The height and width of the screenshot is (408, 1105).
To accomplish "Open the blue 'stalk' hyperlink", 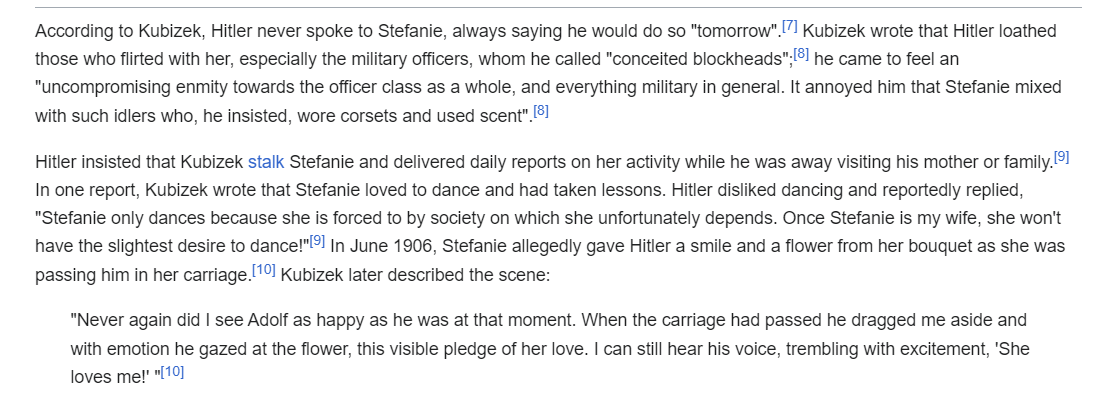I will (x=266, y=162).
